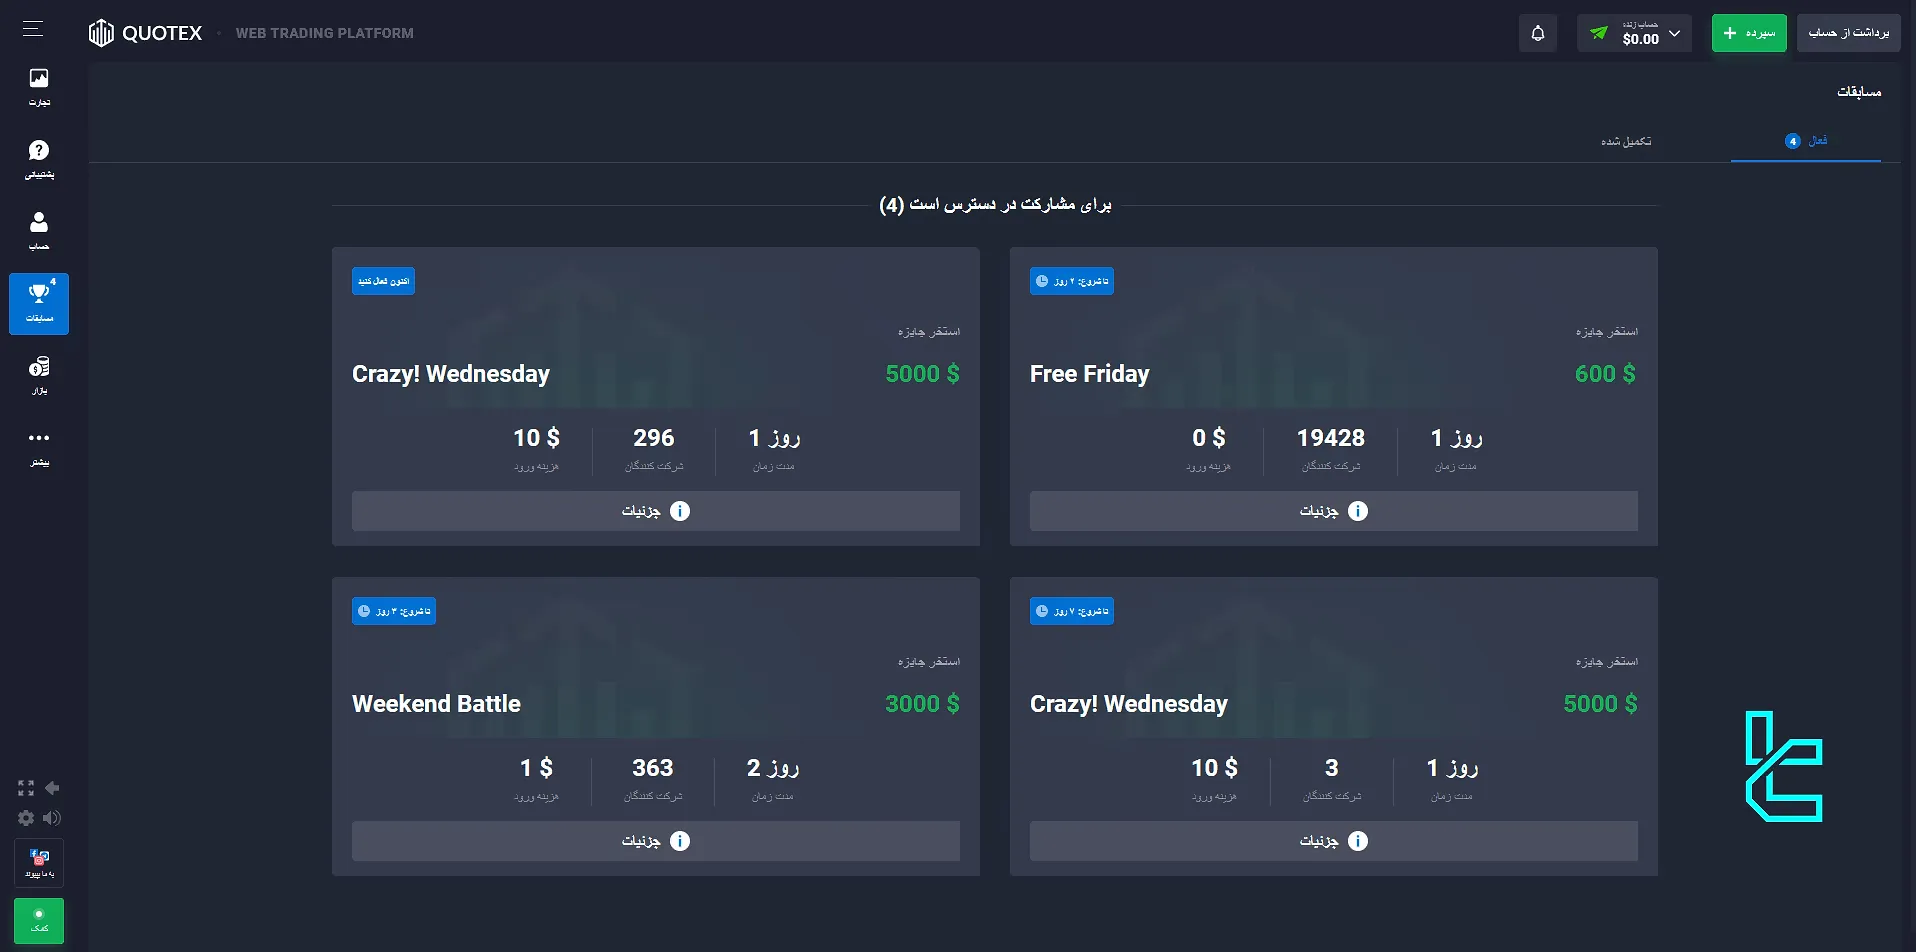
Task: Open the hamburger menu icon
Action: (x=33, y=29)
